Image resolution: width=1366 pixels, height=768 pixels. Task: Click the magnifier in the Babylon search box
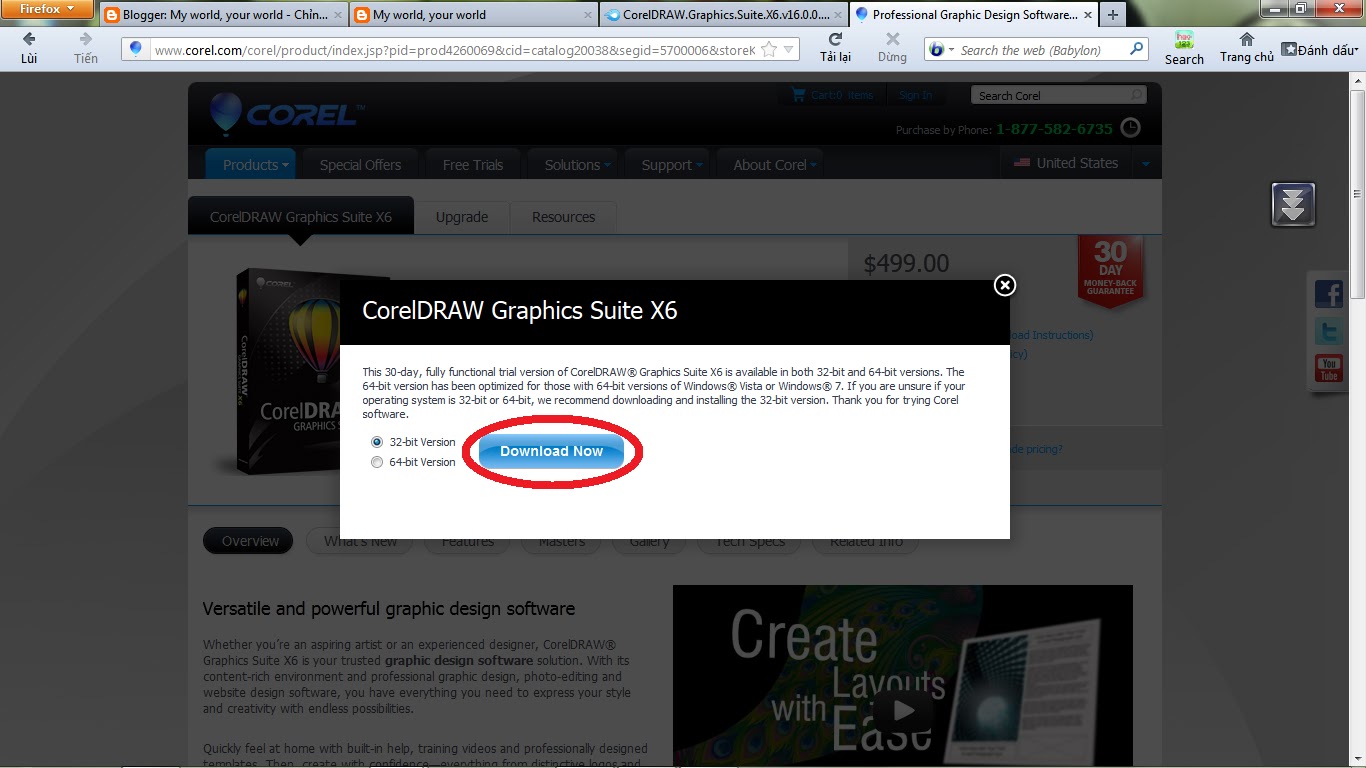click(x=1136, y=49)
